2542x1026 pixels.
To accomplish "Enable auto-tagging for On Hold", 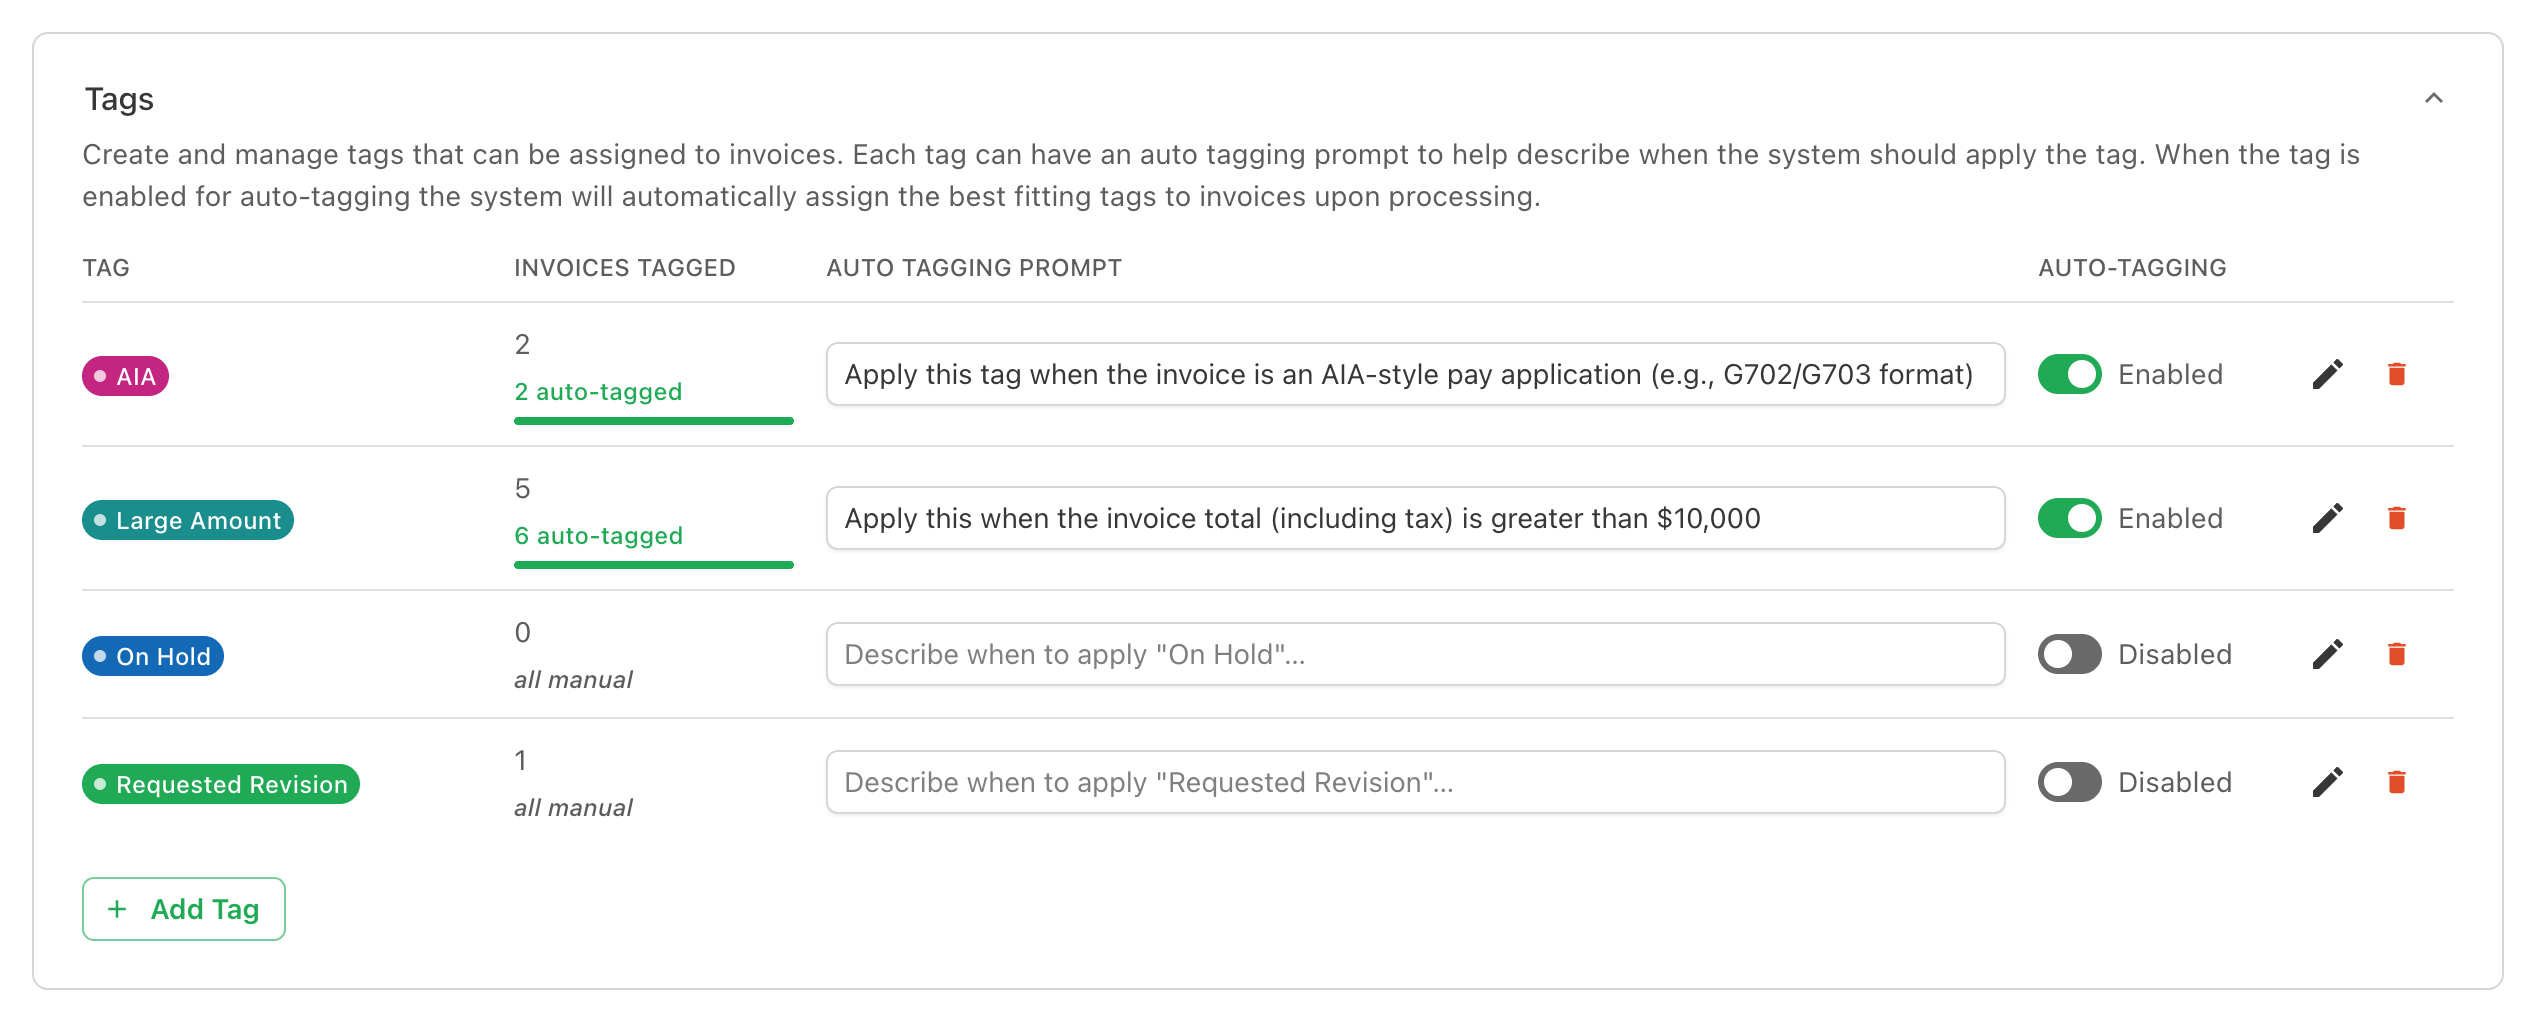I will [2070, 655].
